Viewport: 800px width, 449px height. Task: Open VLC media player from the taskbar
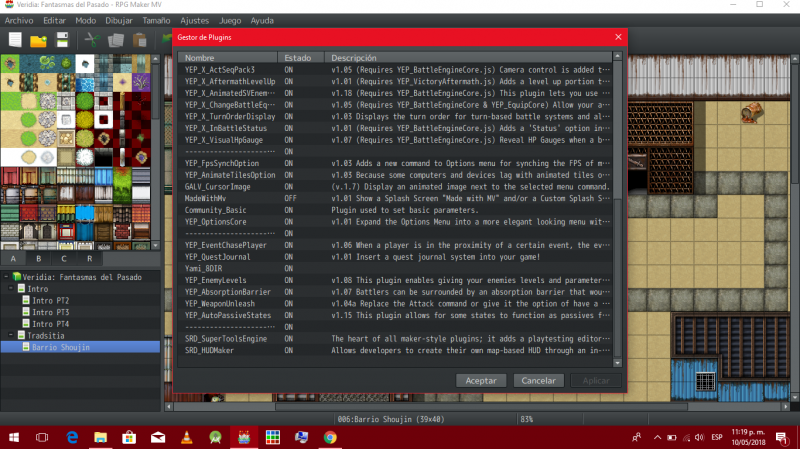point(187,437)
